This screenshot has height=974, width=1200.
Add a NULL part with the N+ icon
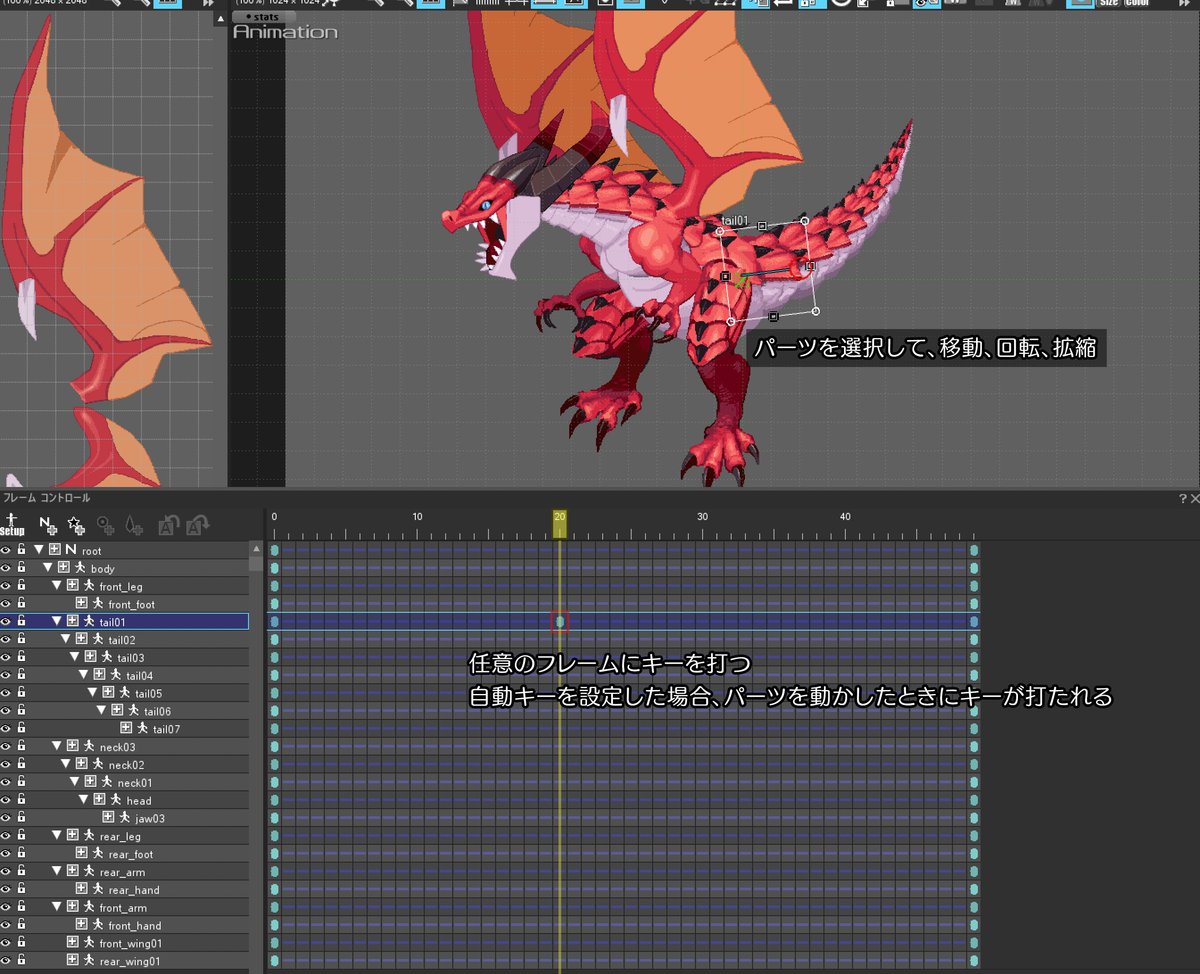point(47,524)
